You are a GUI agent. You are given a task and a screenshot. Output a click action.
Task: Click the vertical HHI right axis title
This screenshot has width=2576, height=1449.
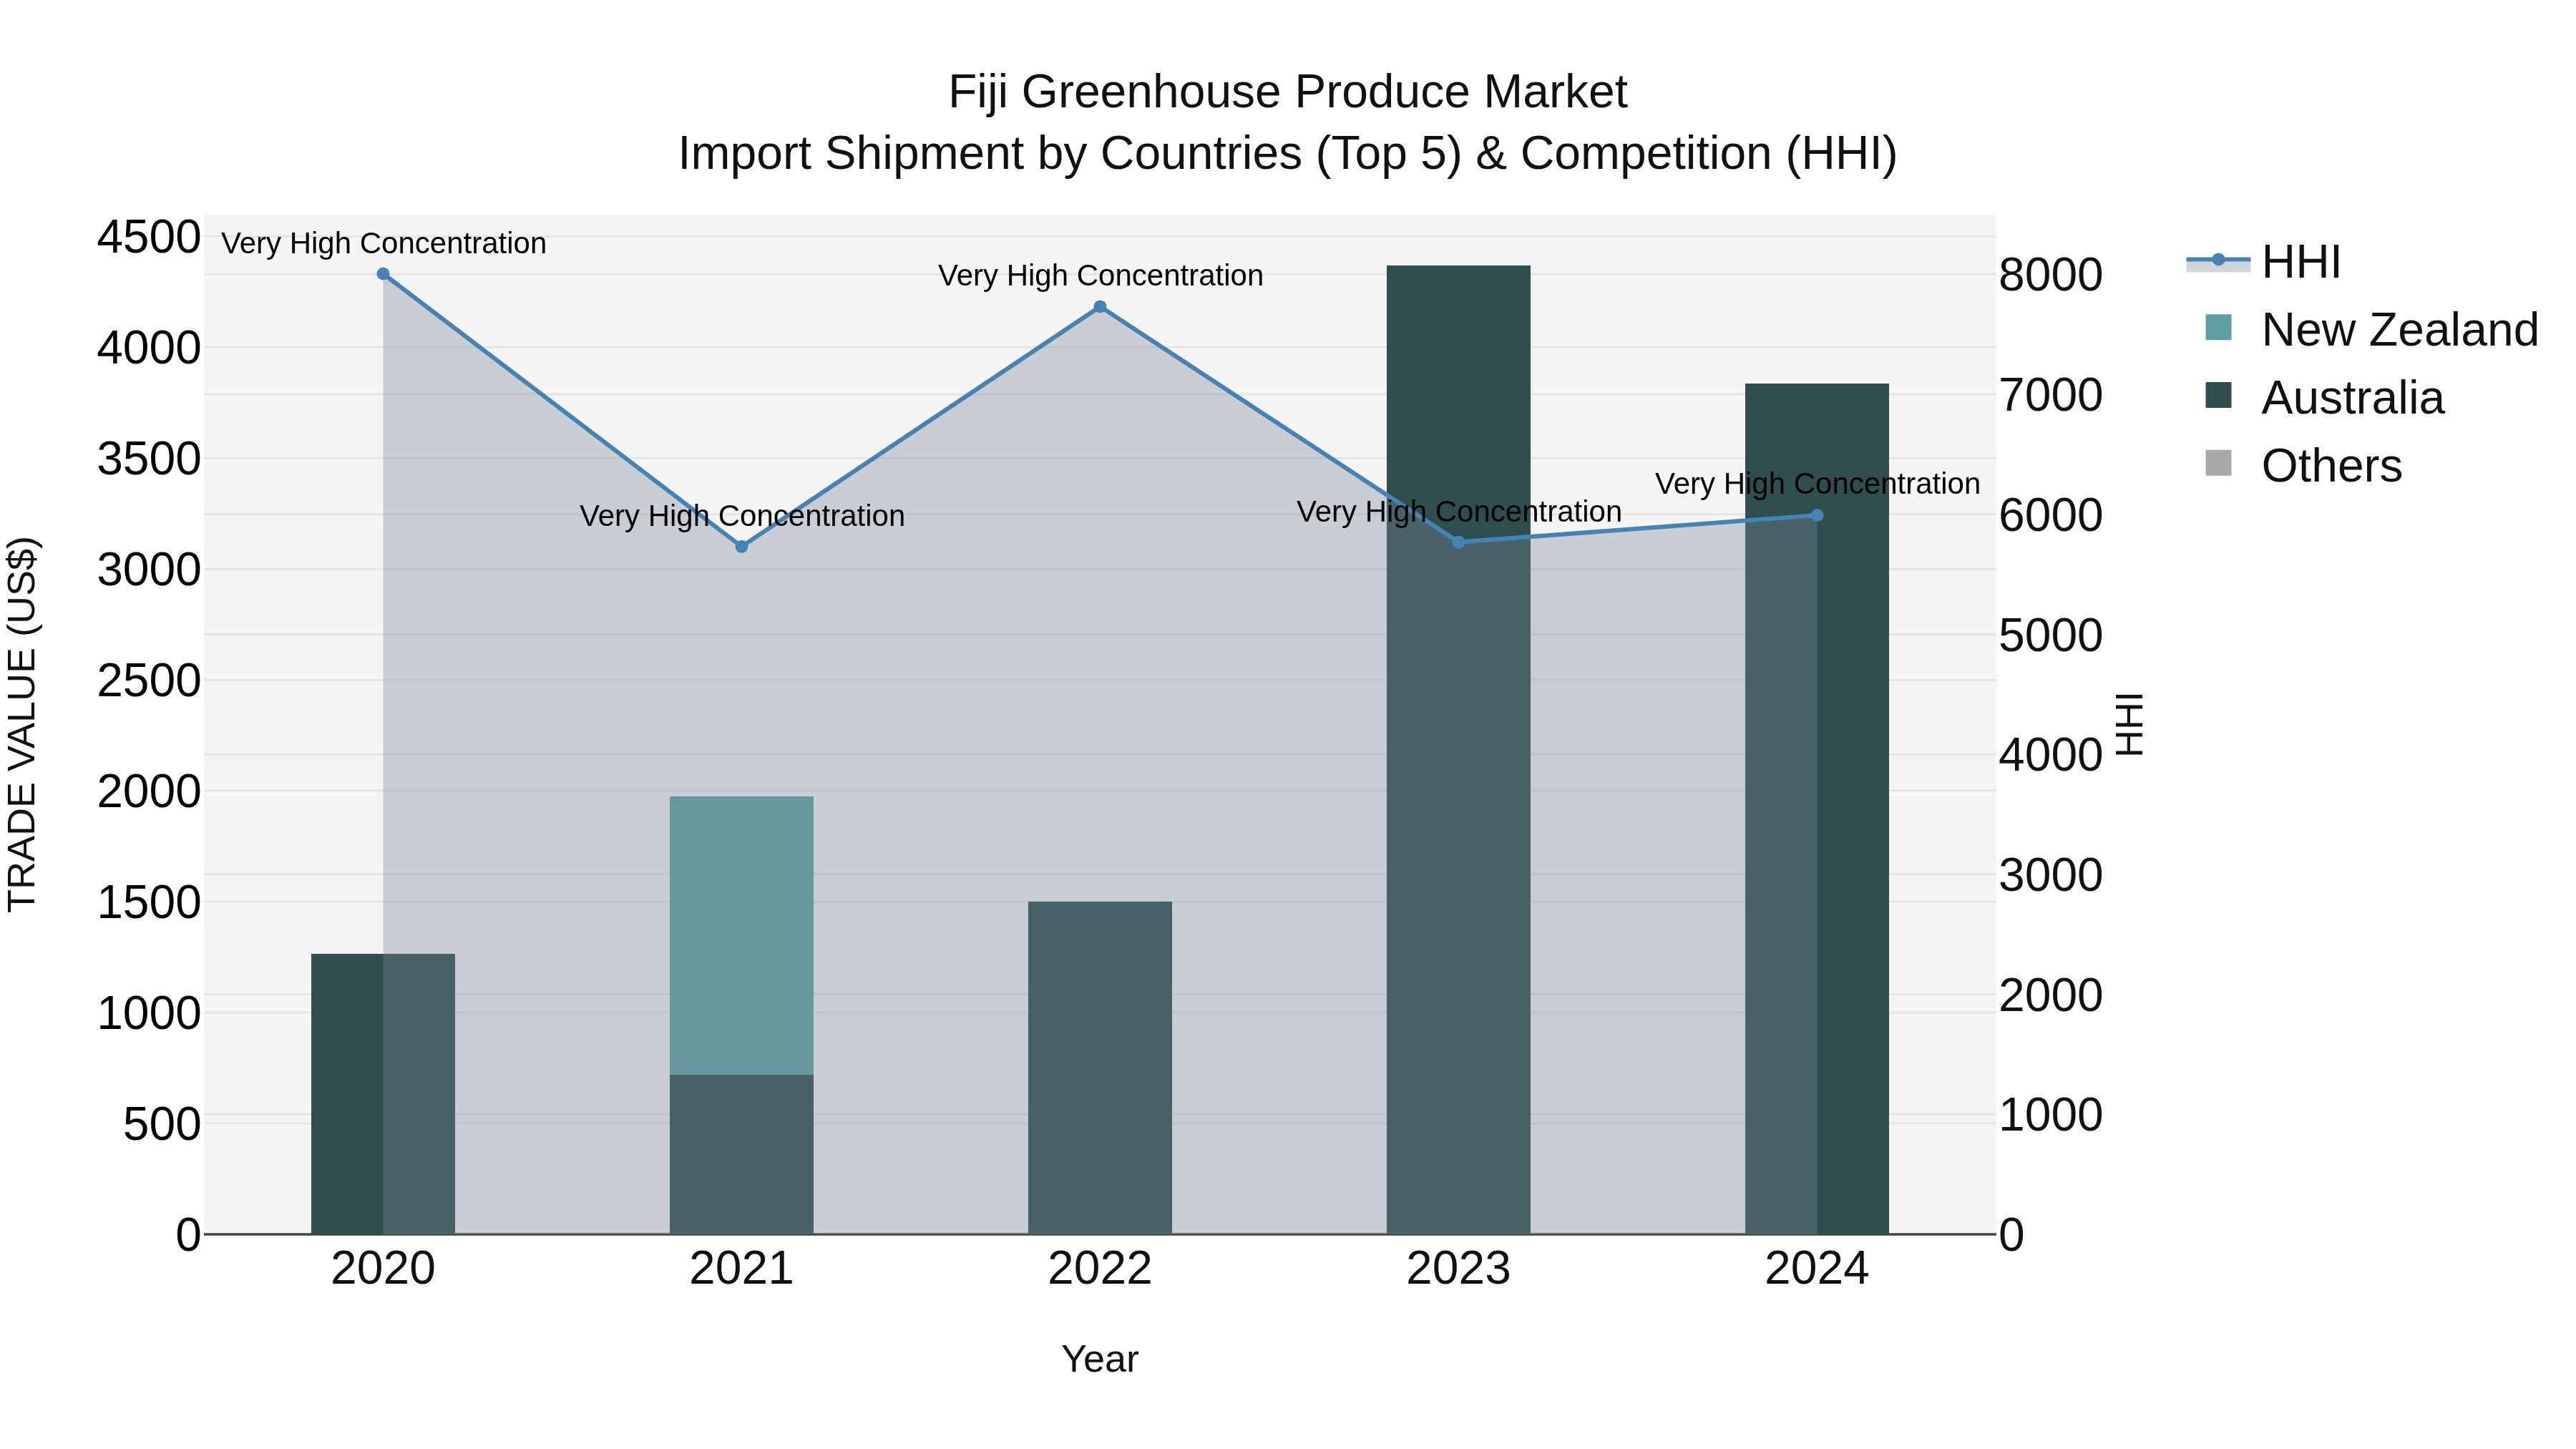[x=2130, y=724]
